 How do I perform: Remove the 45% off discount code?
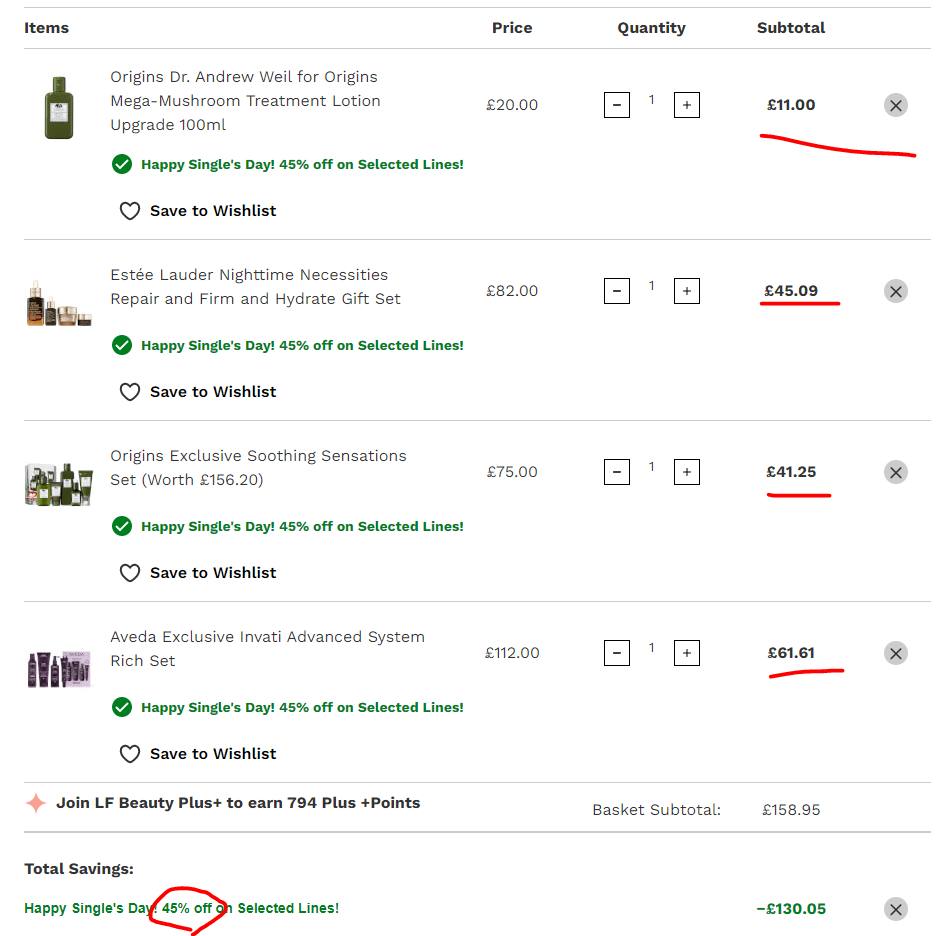pos(895,909)
